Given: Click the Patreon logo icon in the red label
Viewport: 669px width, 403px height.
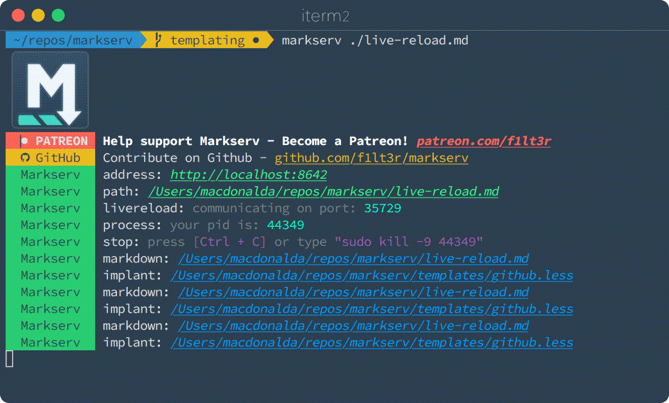Looking at the screenshot, I should pos(24,141).
